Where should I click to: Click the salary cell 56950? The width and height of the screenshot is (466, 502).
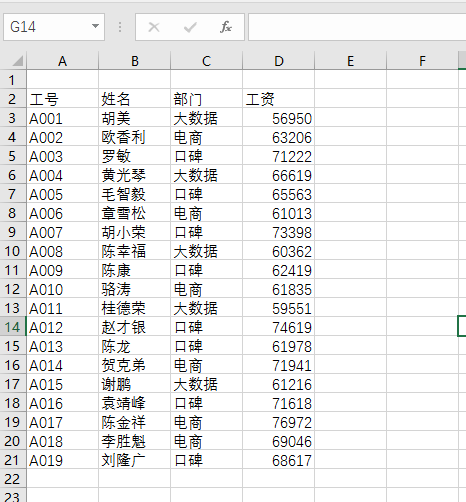tap(279, 117)
